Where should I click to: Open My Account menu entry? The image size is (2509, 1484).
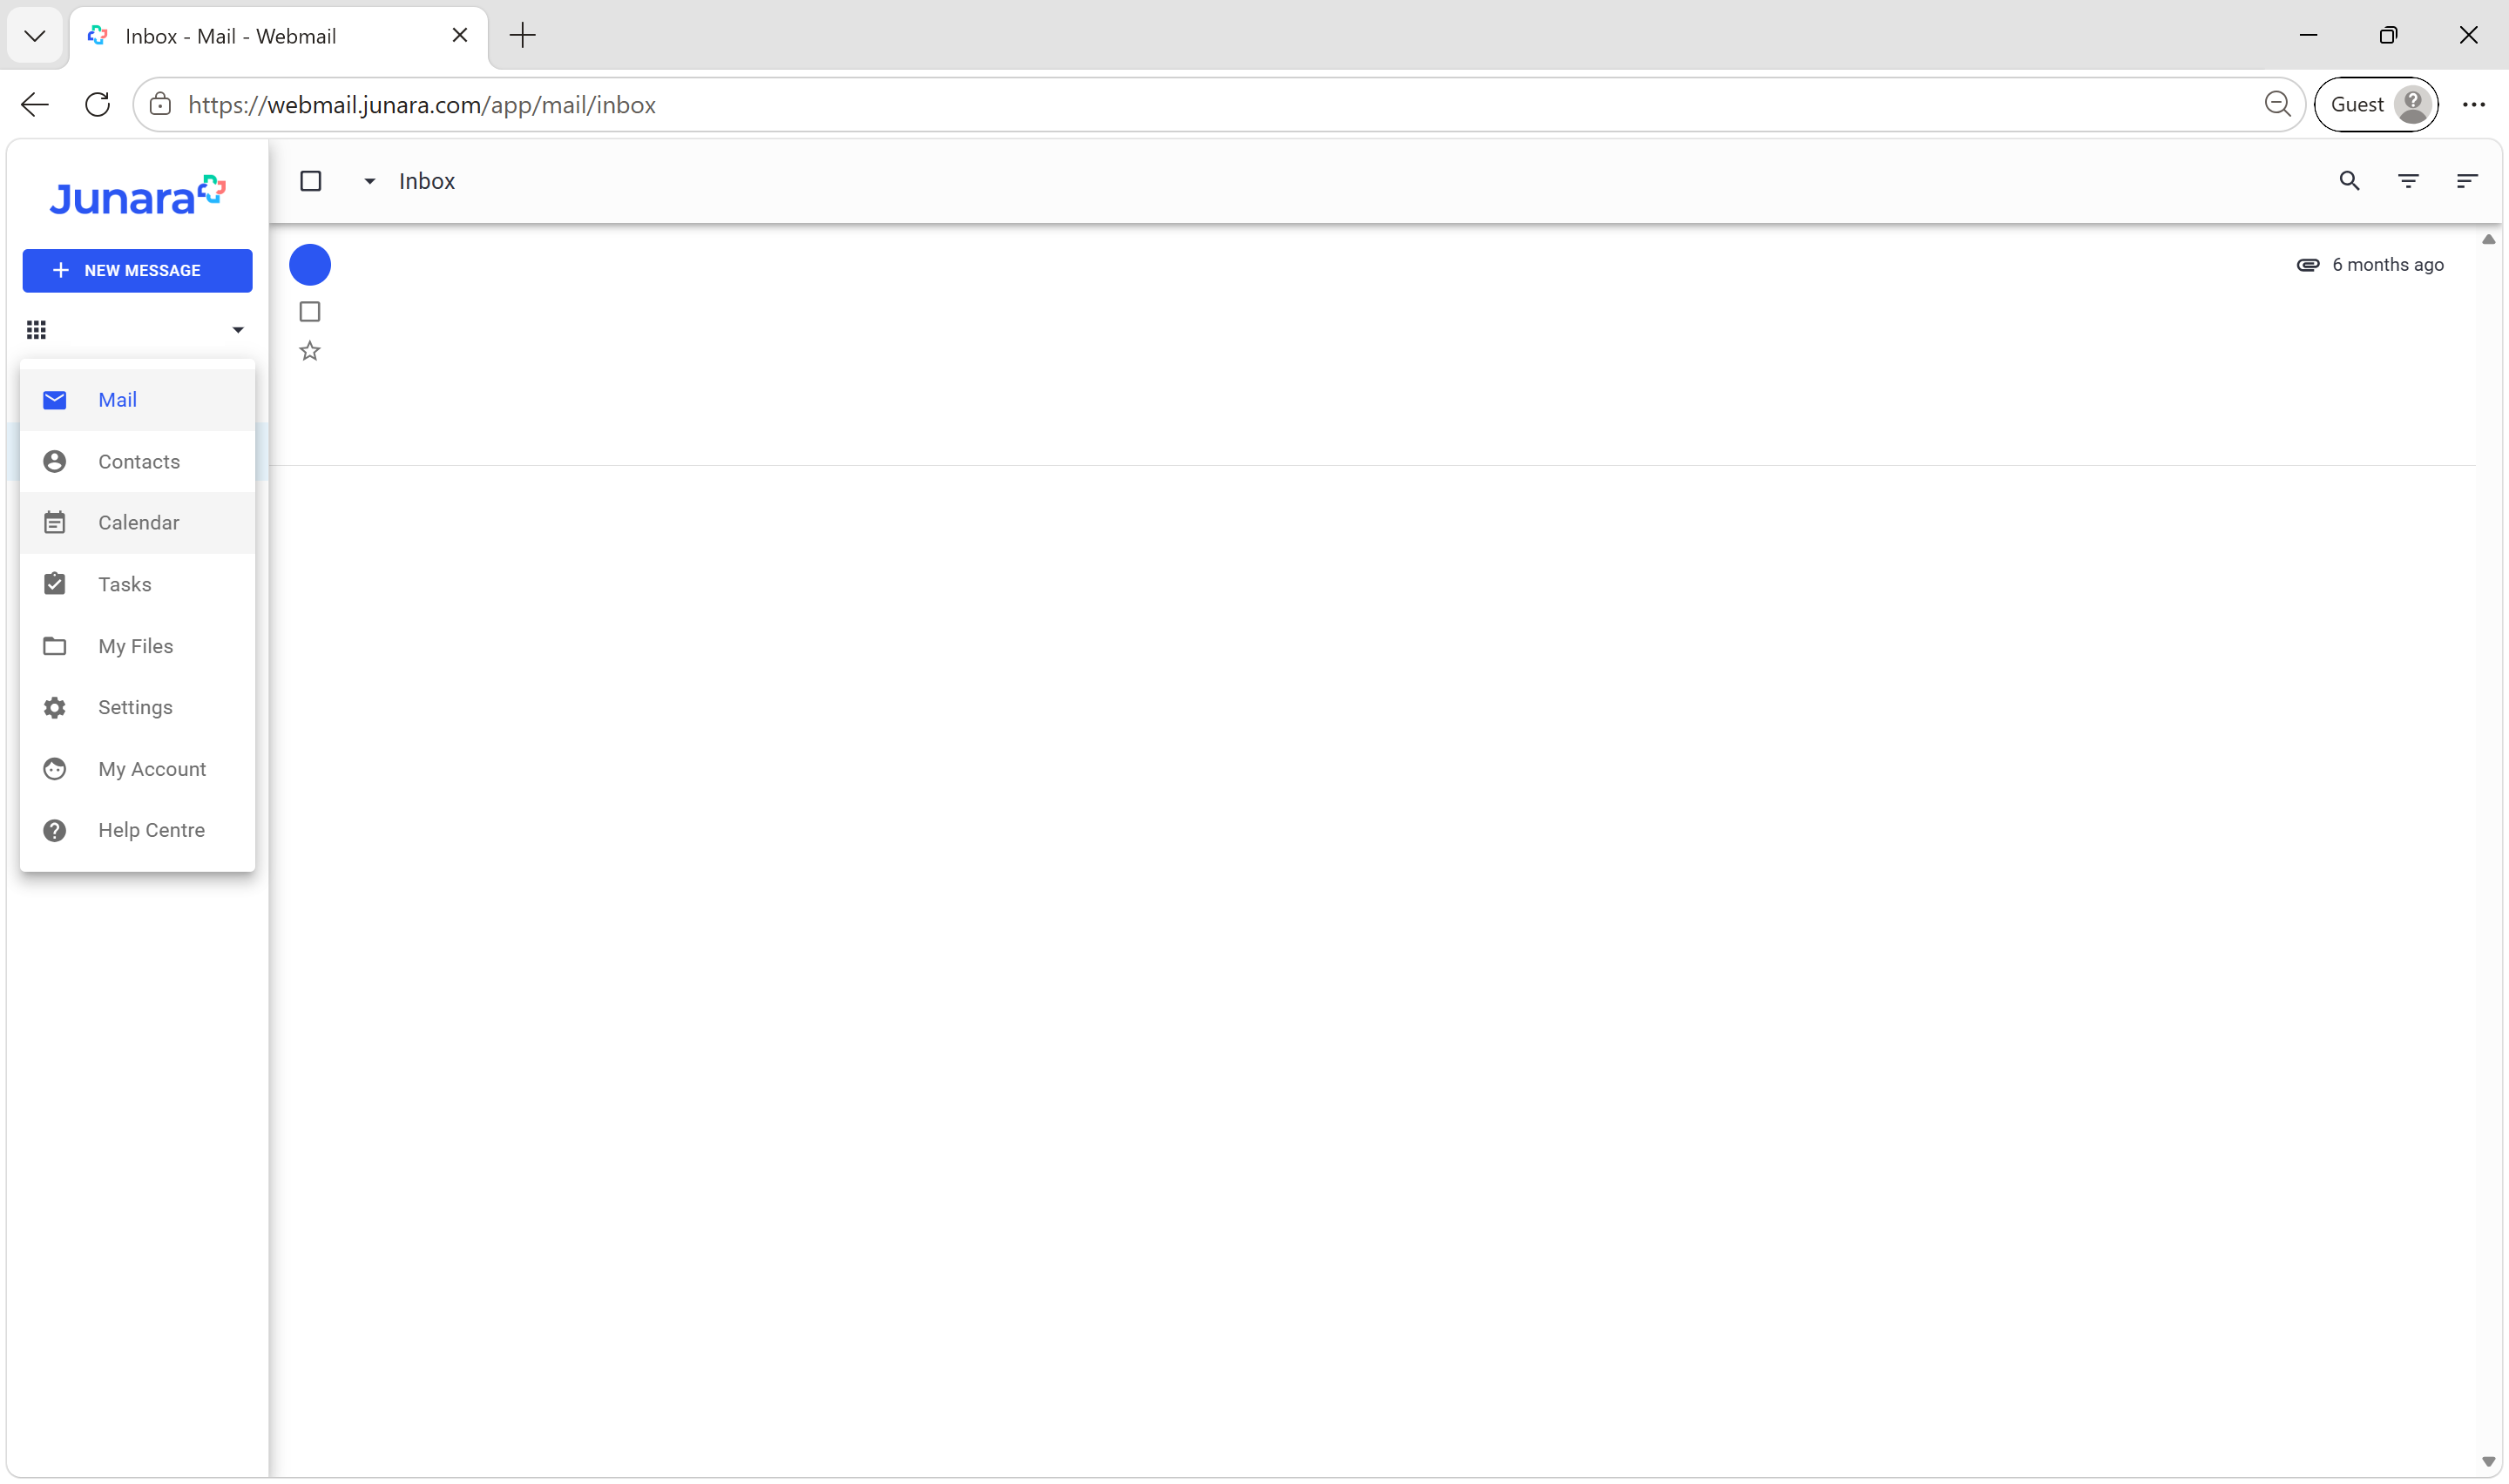(137, 769)
